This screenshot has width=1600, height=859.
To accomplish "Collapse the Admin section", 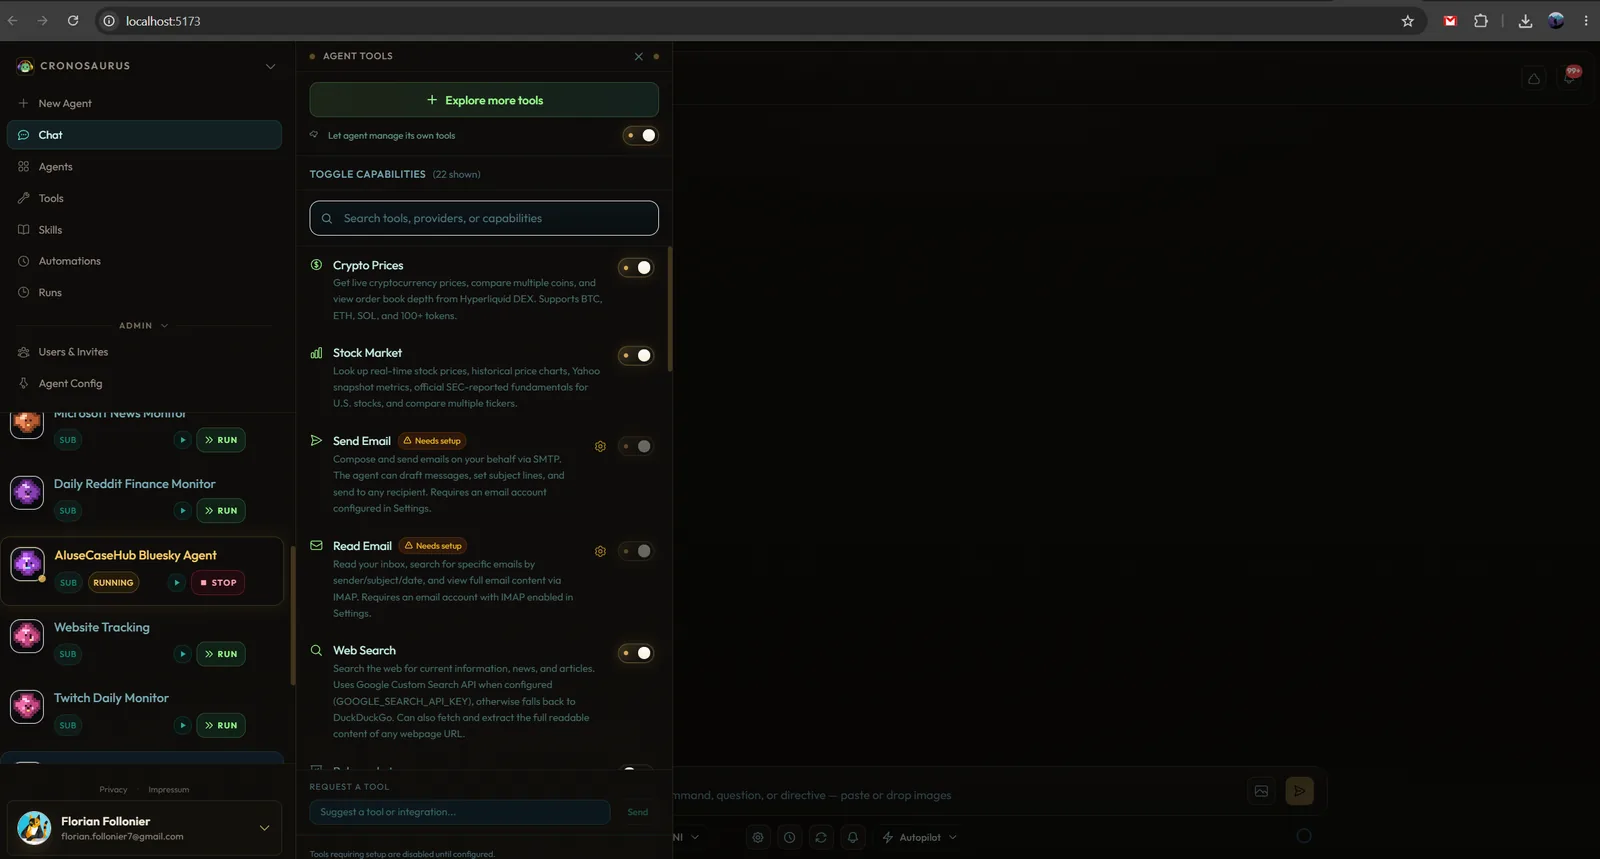I will click(144, 326).
